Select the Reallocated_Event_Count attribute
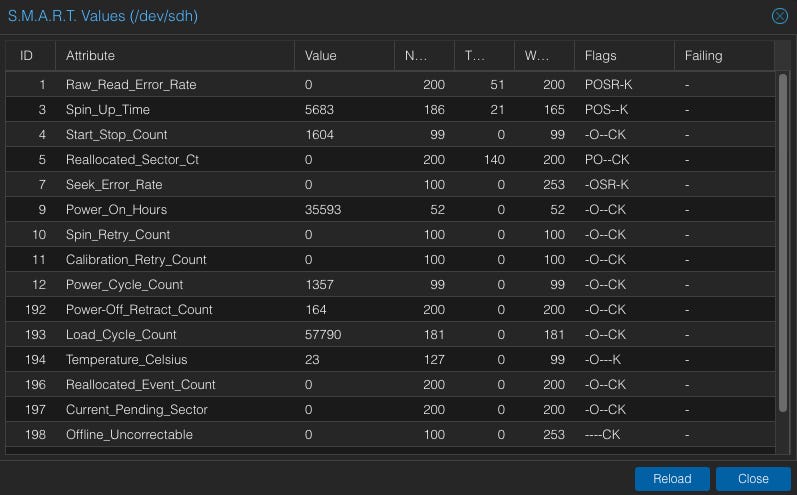The height and width of the screenshot is (495, 797). (141, 384)
